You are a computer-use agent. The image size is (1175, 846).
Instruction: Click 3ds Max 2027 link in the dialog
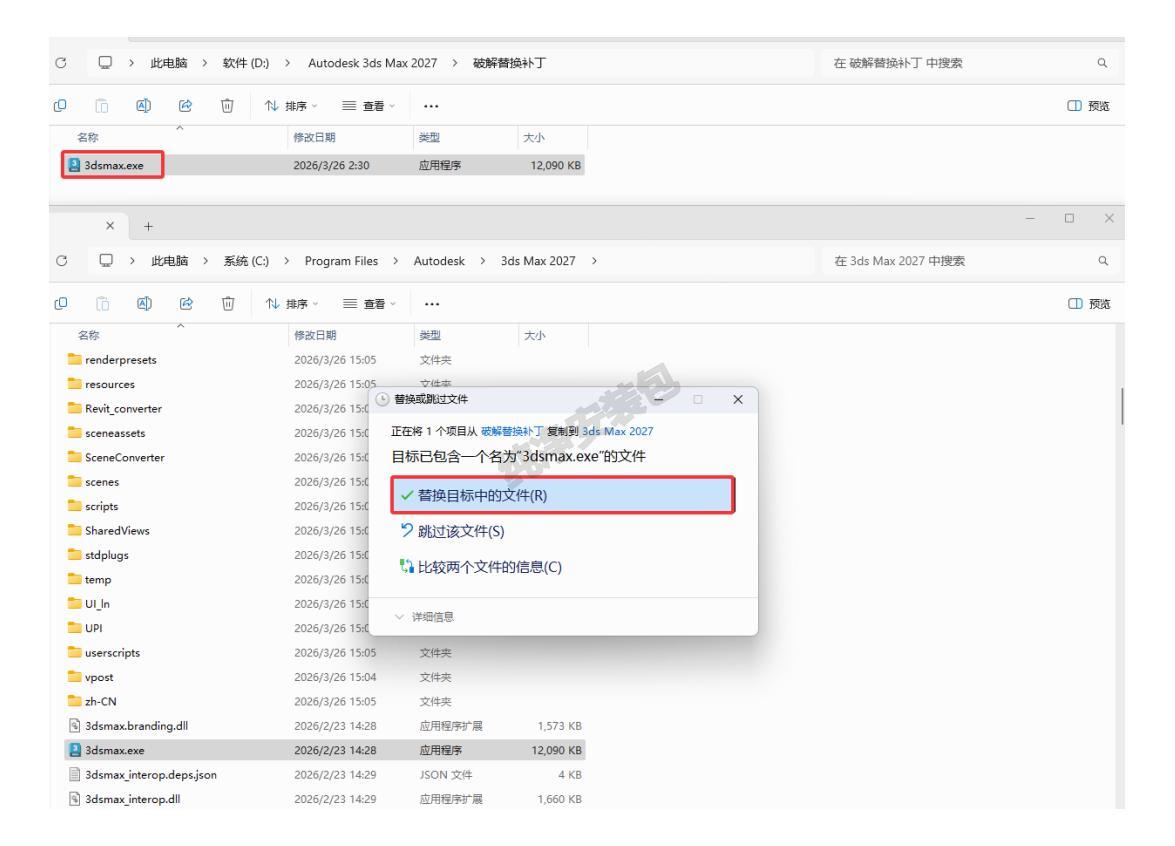click(x=617, y=432)
